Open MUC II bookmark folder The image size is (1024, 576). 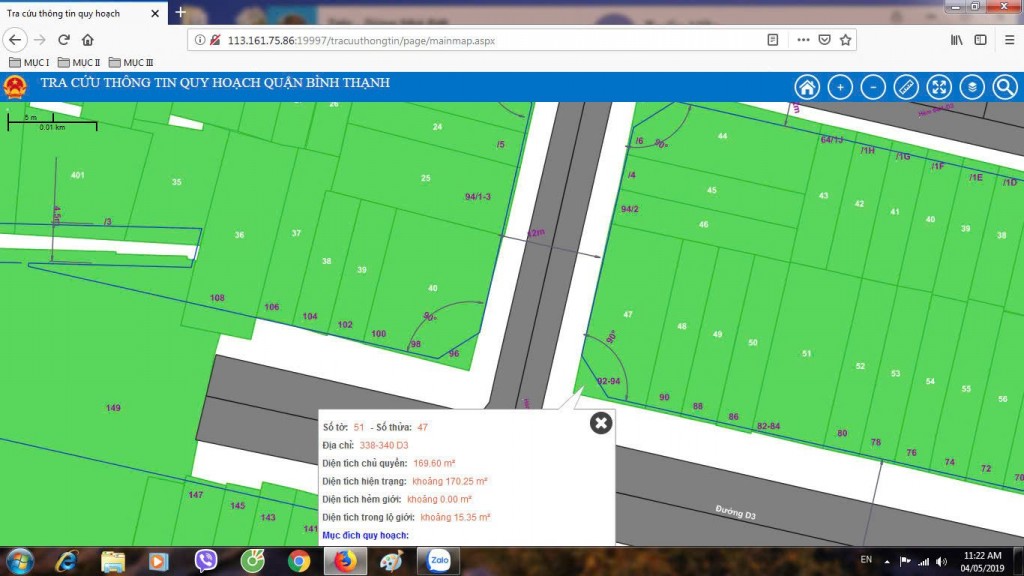[79, 63]
